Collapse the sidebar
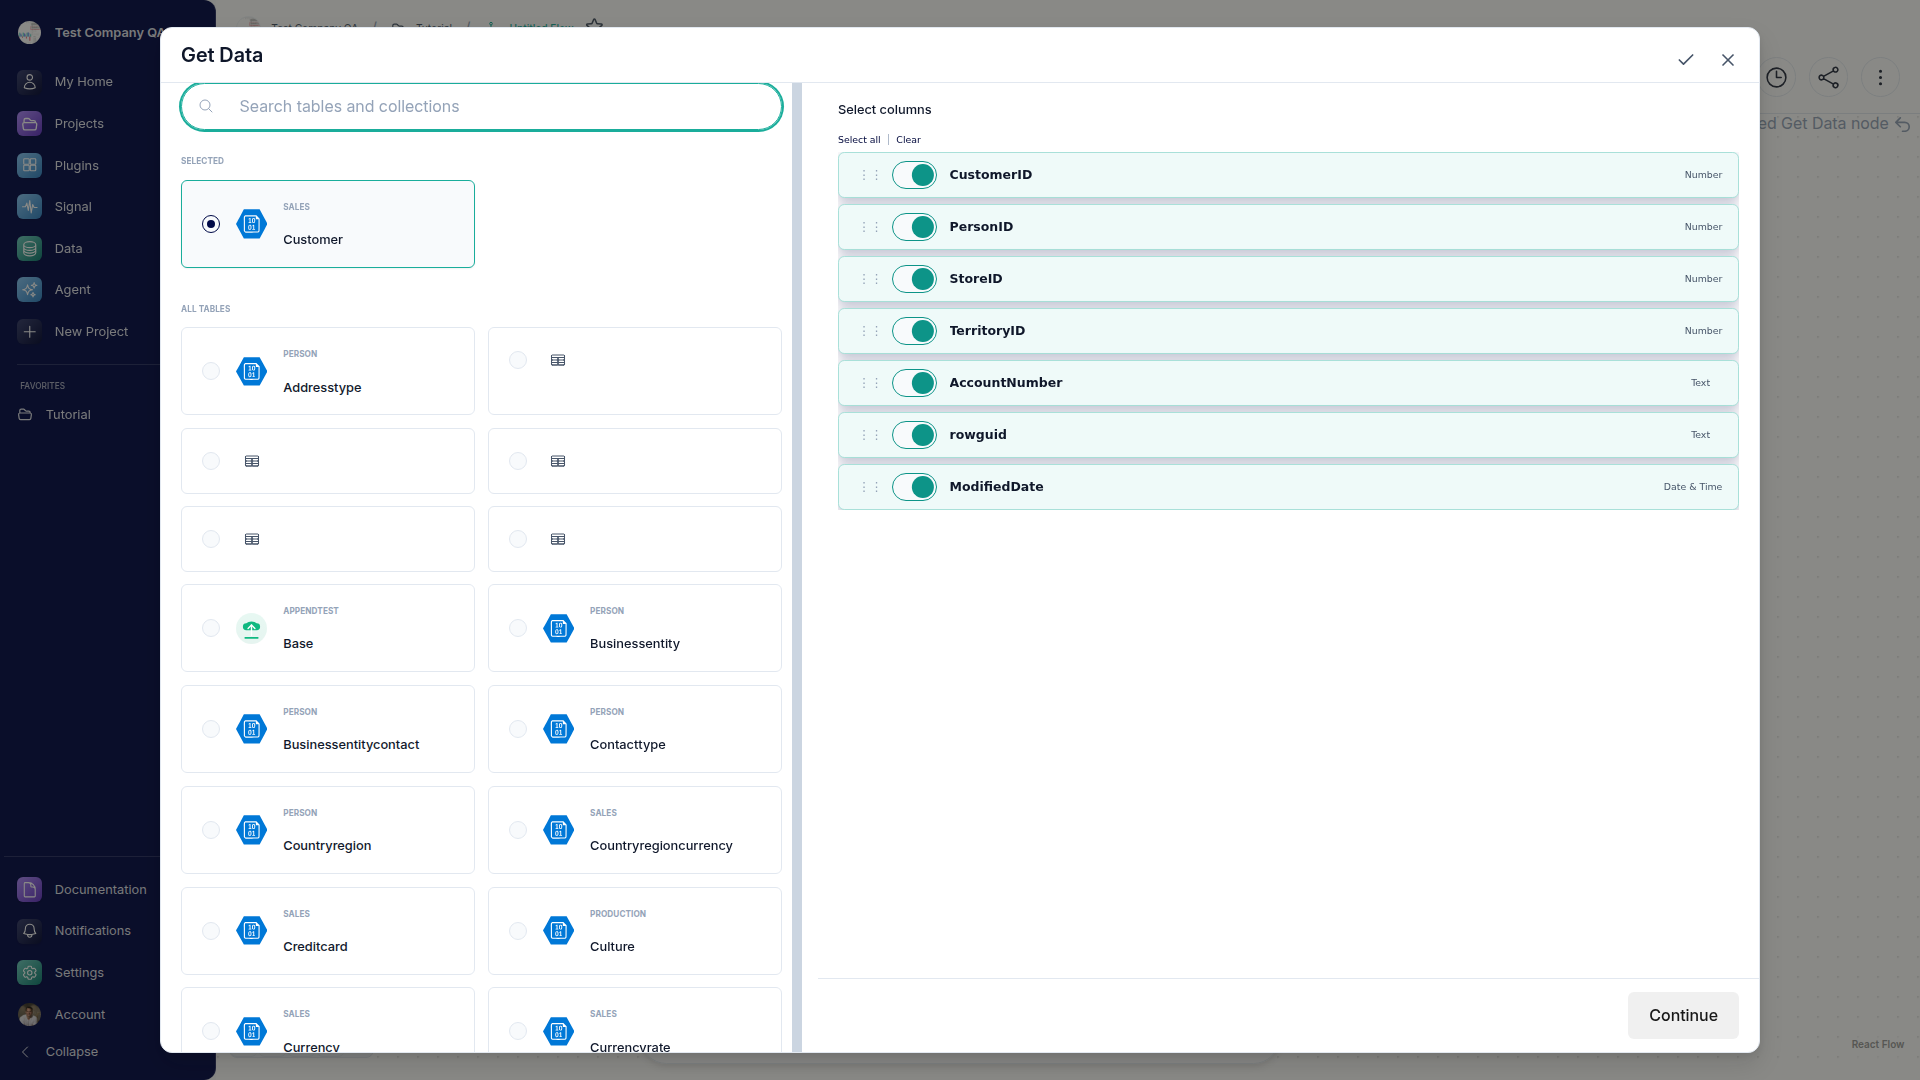 pos(60,1052)
